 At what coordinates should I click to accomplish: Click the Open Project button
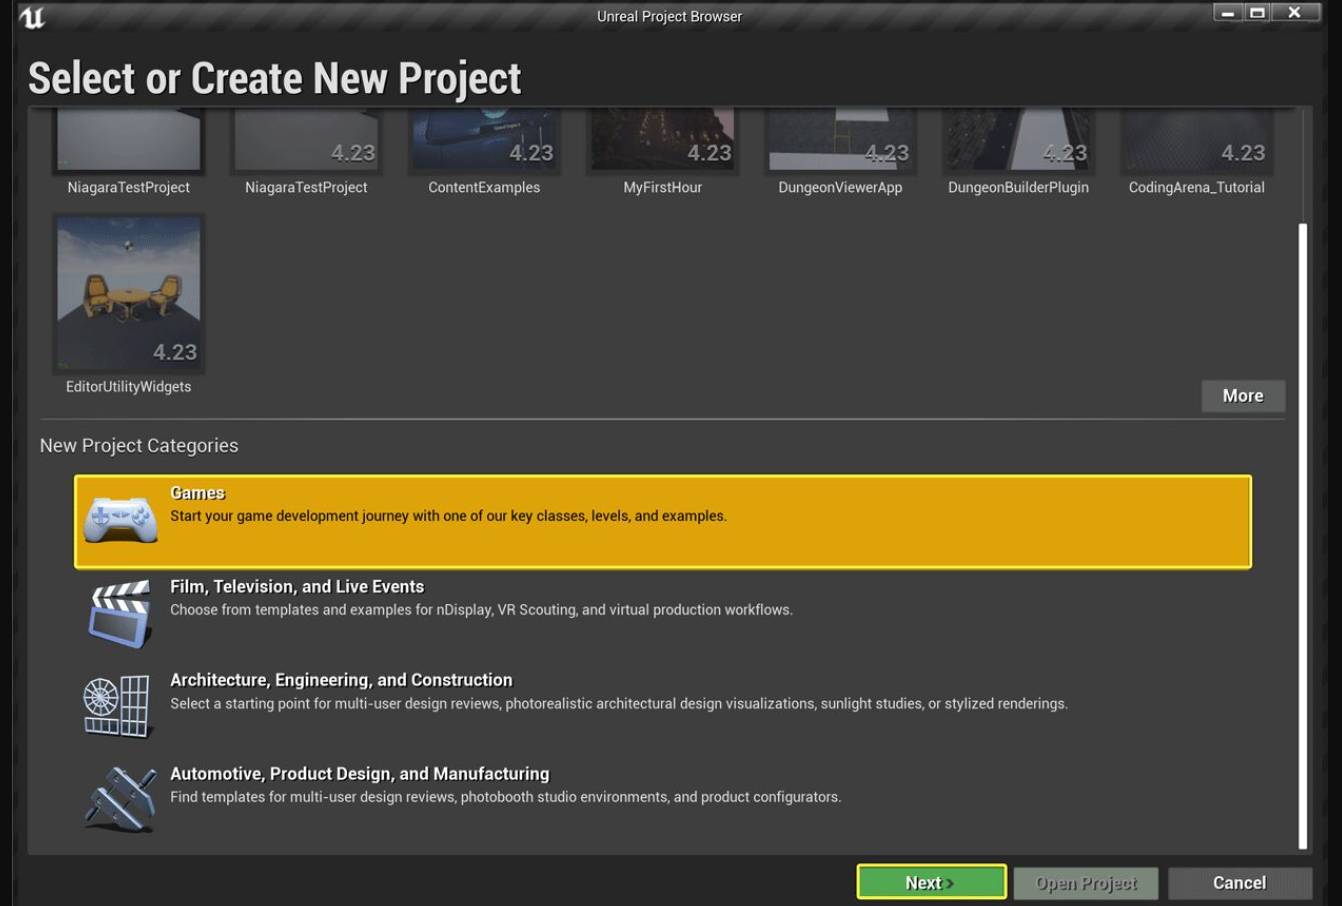coord(1086,883)
